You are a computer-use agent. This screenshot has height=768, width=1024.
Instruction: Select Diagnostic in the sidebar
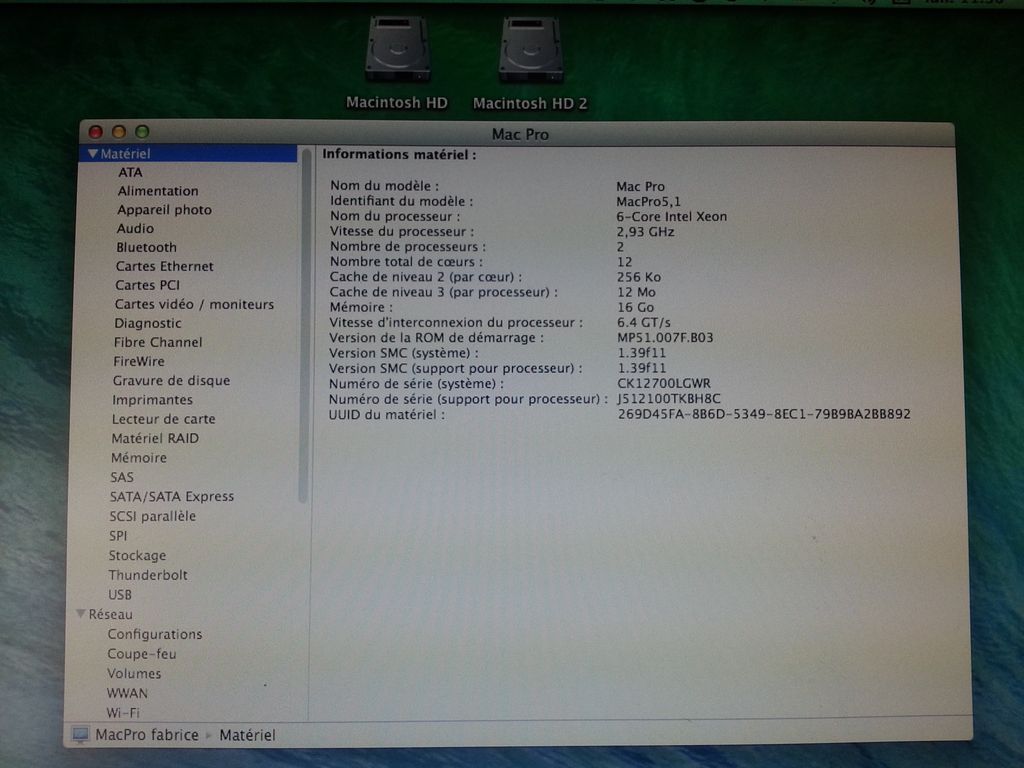[148, 323]
